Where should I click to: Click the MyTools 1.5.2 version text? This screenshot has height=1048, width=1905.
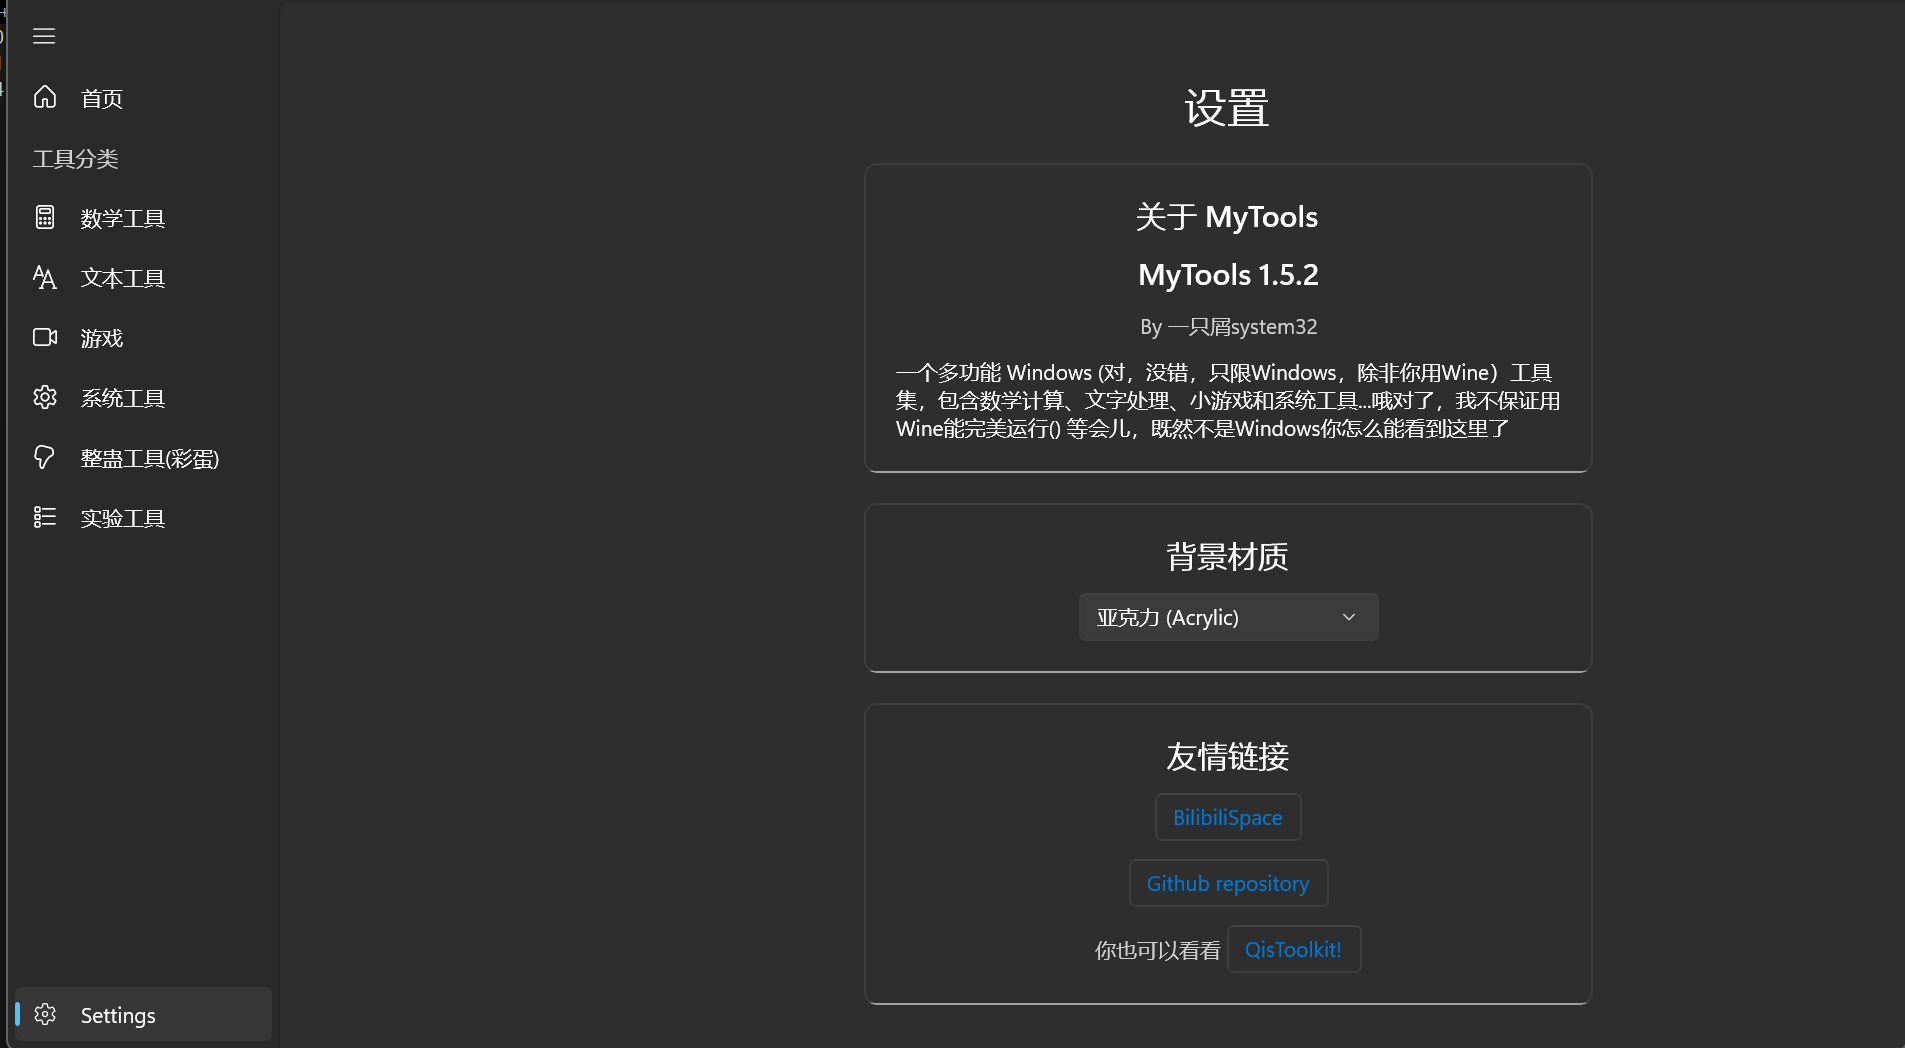pyautogui.click(x=1228, y=275)
